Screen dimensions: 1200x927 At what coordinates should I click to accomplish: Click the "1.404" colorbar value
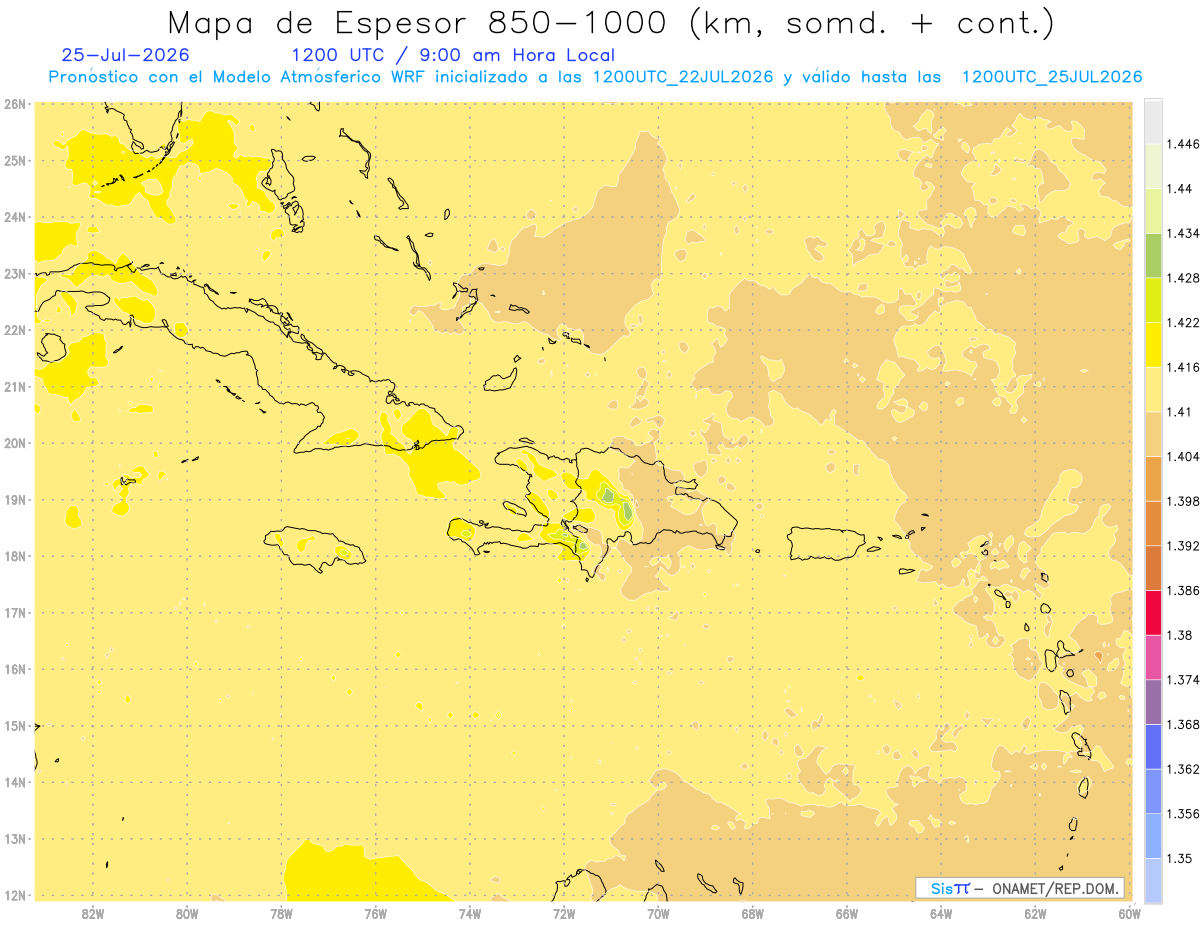[1182, 456]
